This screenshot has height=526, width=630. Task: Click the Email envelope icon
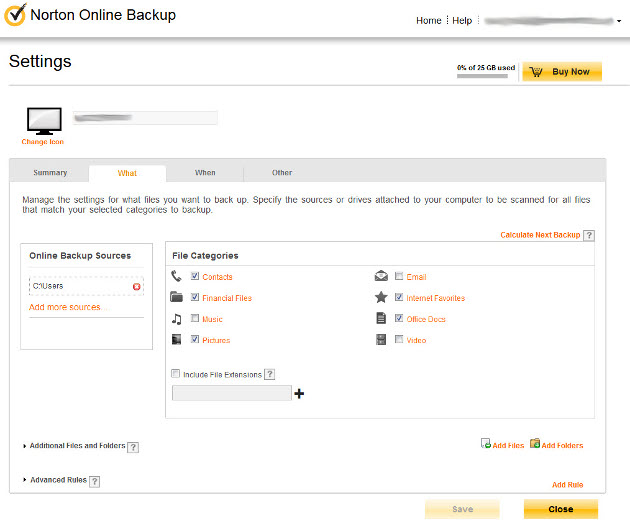381,276
